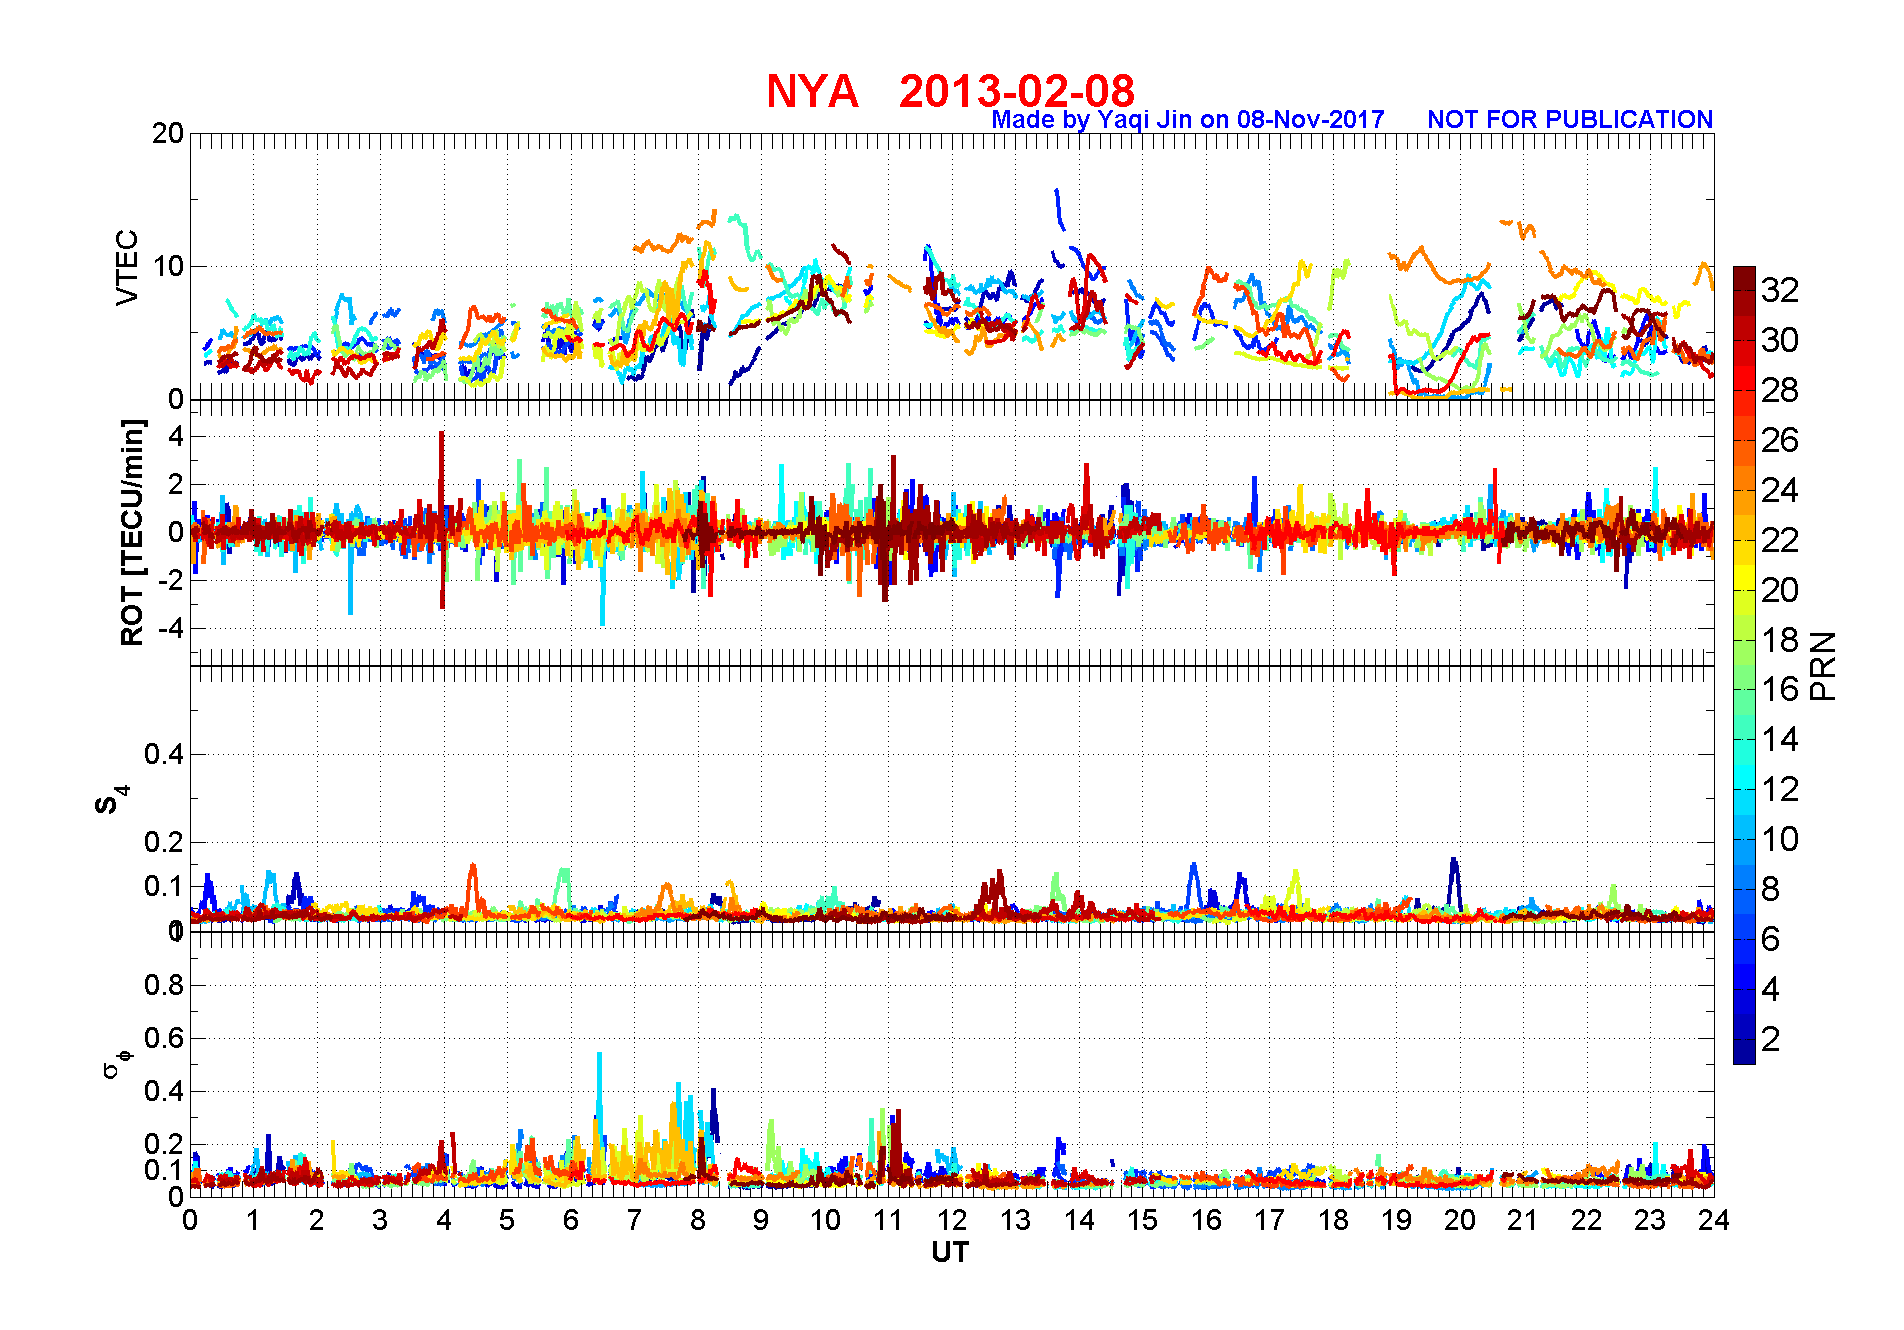
Task: Click colorbar tick label 26
Action: tap(1780, 440)
